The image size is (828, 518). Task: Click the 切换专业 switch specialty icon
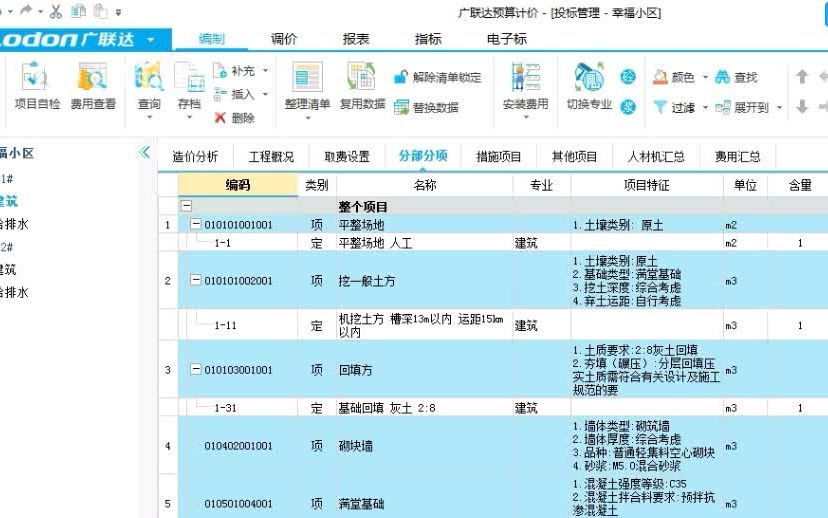589,77
